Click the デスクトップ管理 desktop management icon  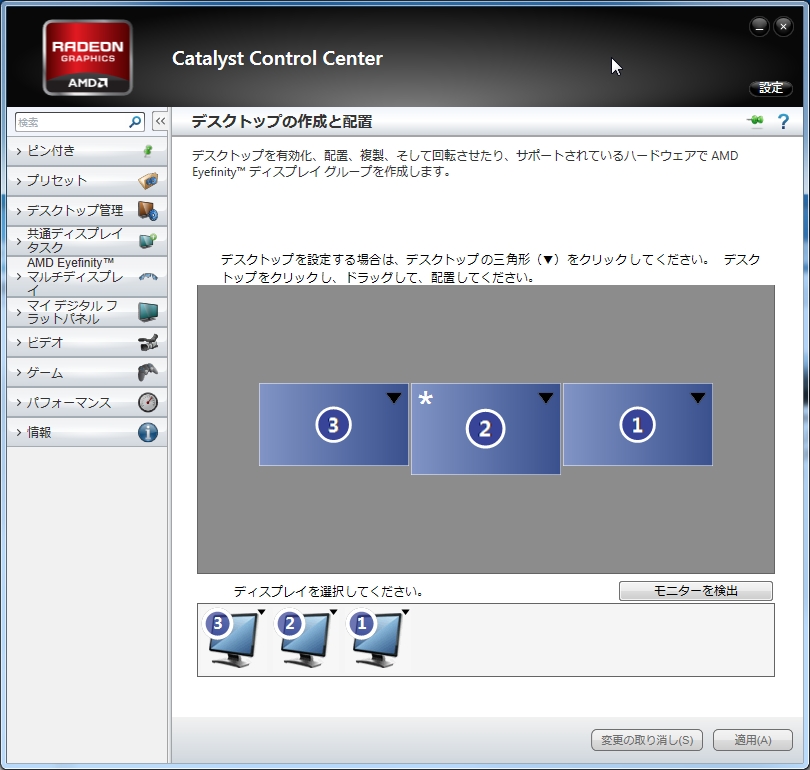148,211
